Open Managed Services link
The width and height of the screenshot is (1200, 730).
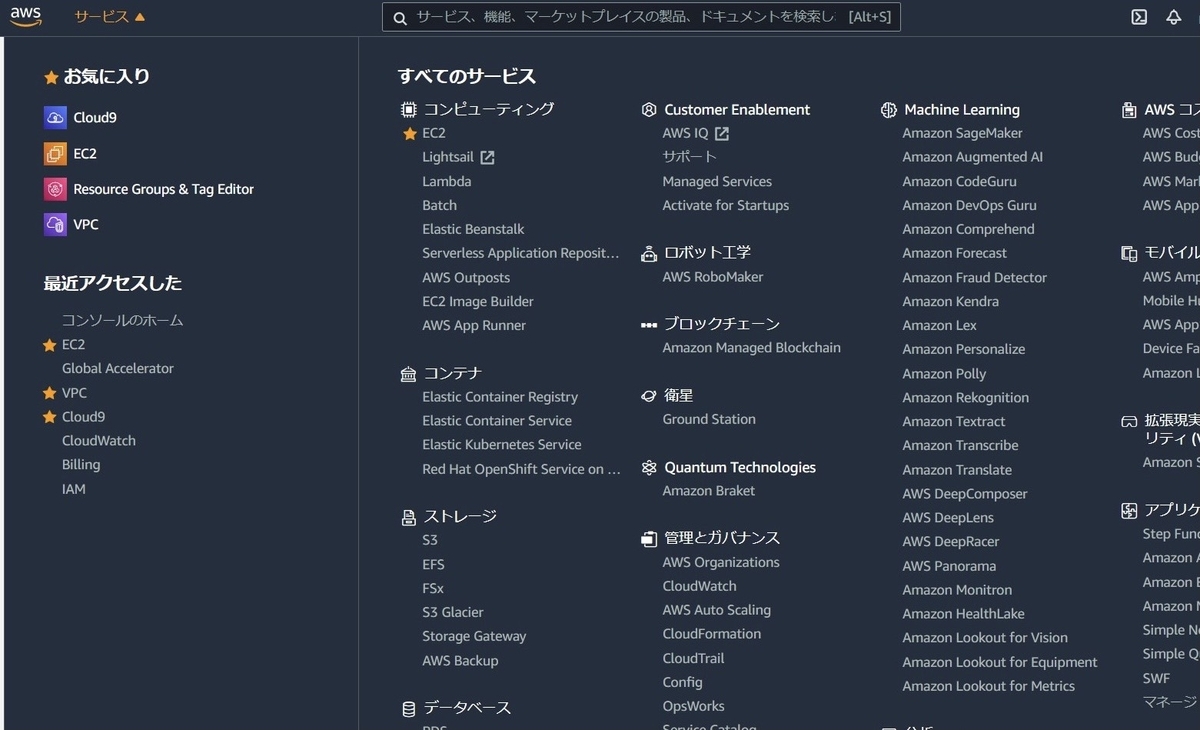click(x=717, y=181)
